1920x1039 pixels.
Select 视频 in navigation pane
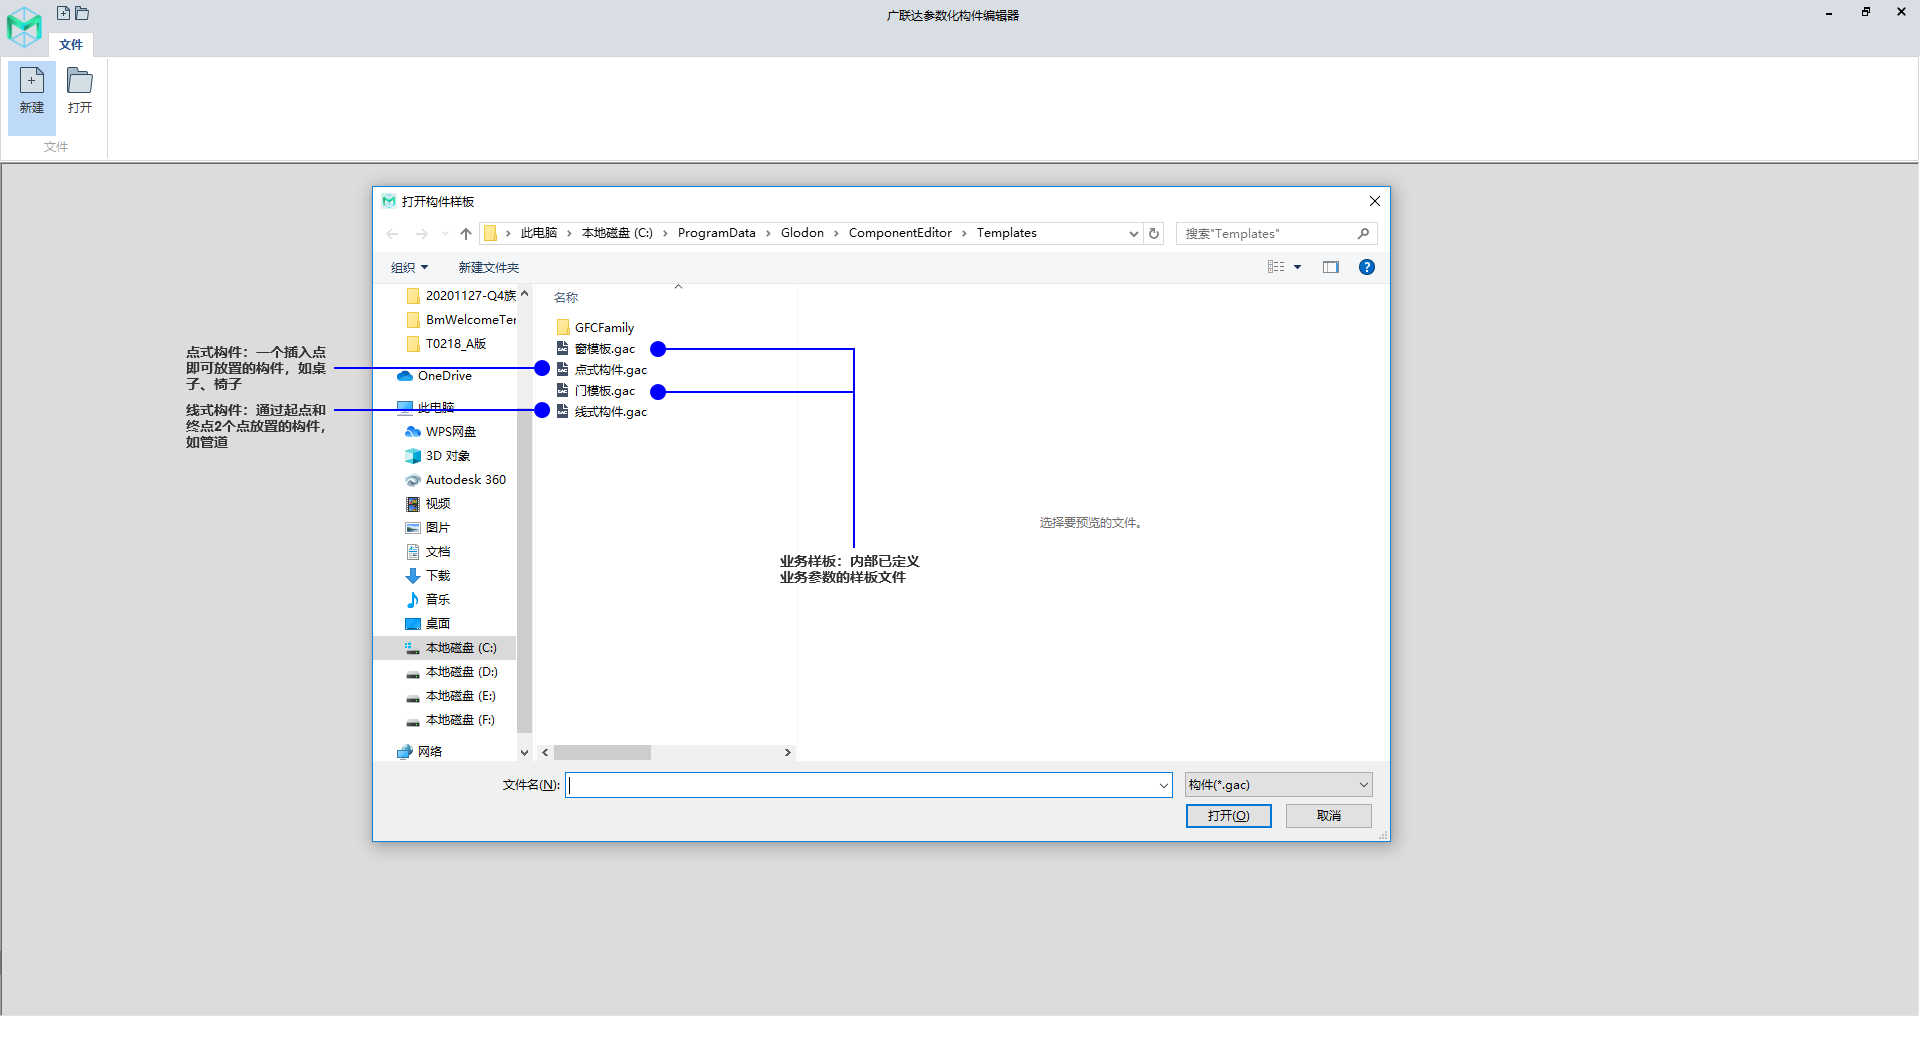tap(428, 504)
